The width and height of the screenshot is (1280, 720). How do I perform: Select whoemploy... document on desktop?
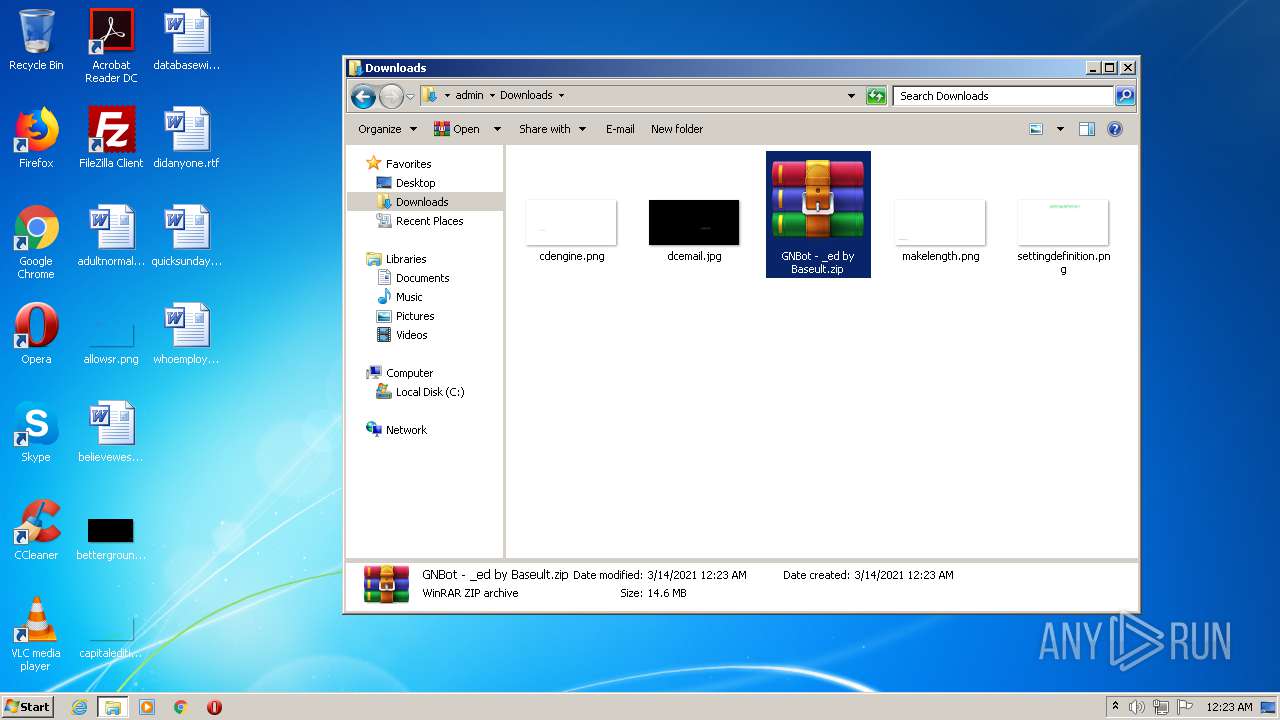[x=186, y=334]
